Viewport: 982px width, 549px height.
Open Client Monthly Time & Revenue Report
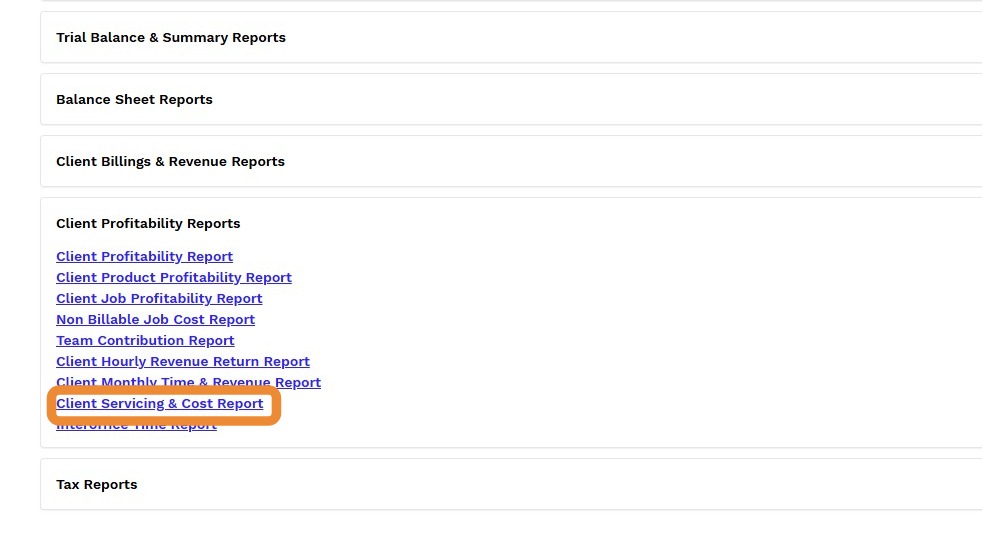(188, 382)
